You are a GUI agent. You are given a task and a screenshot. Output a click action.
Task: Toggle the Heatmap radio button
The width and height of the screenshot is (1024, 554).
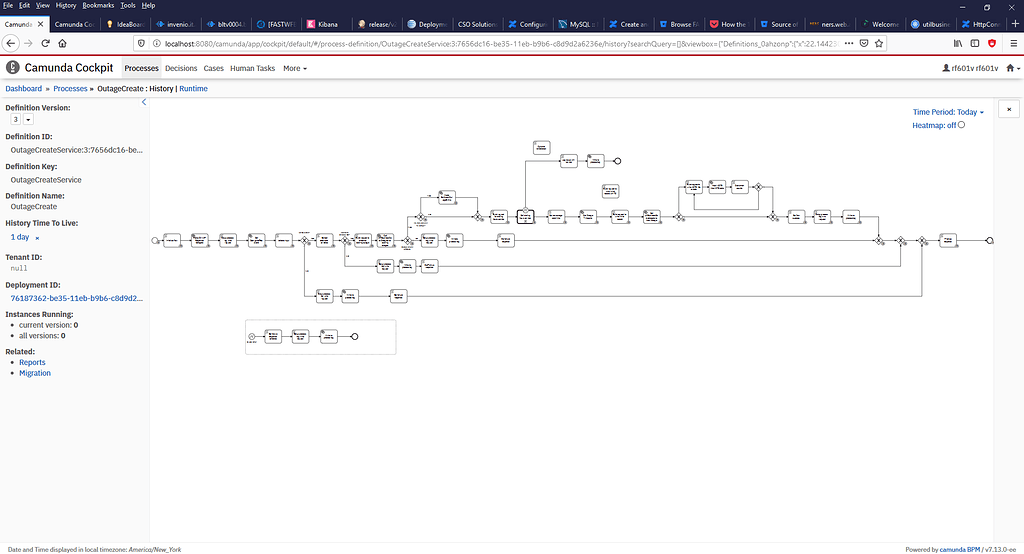(961, 125)
